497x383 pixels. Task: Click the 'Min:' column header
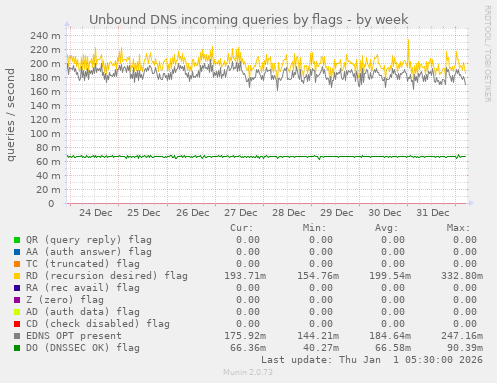coord(314,228)
